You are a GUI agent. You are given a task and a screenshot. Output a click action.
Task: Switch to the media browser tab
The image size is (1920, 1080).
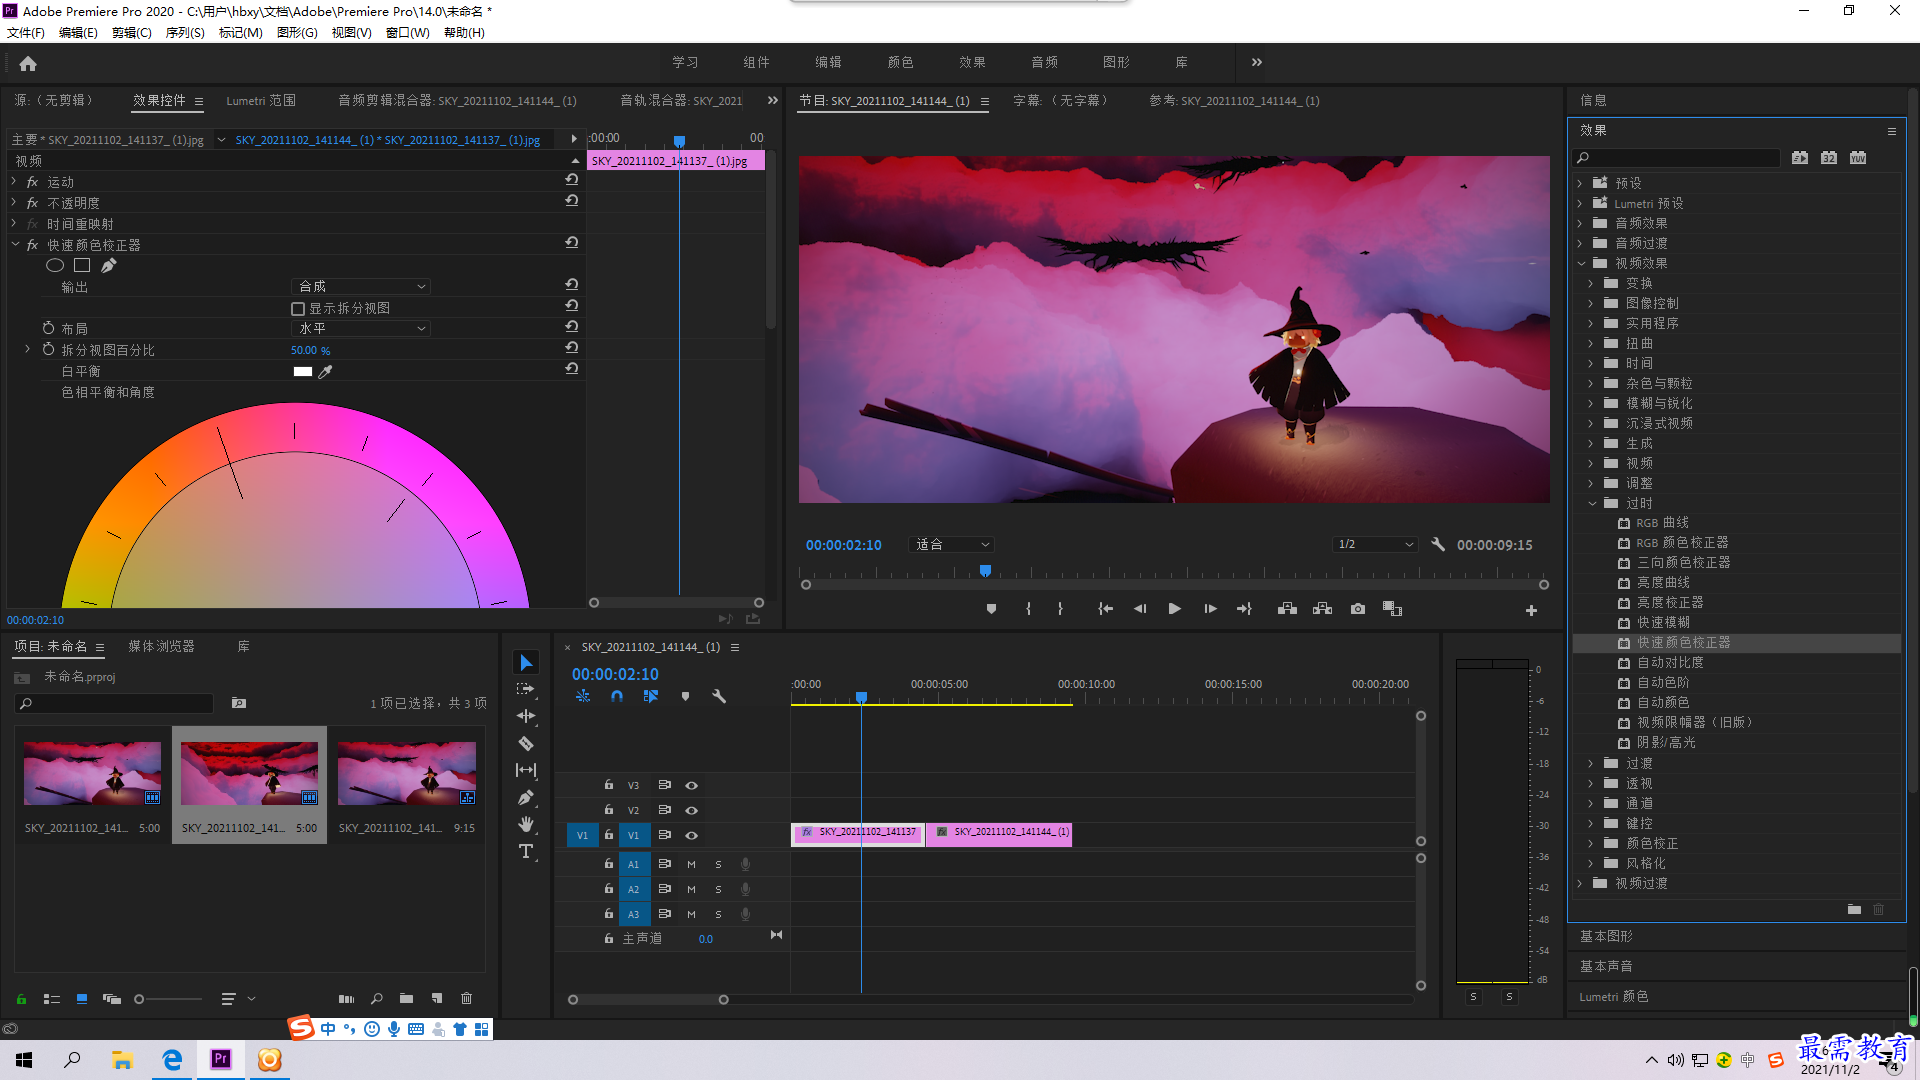click(161, 647)
